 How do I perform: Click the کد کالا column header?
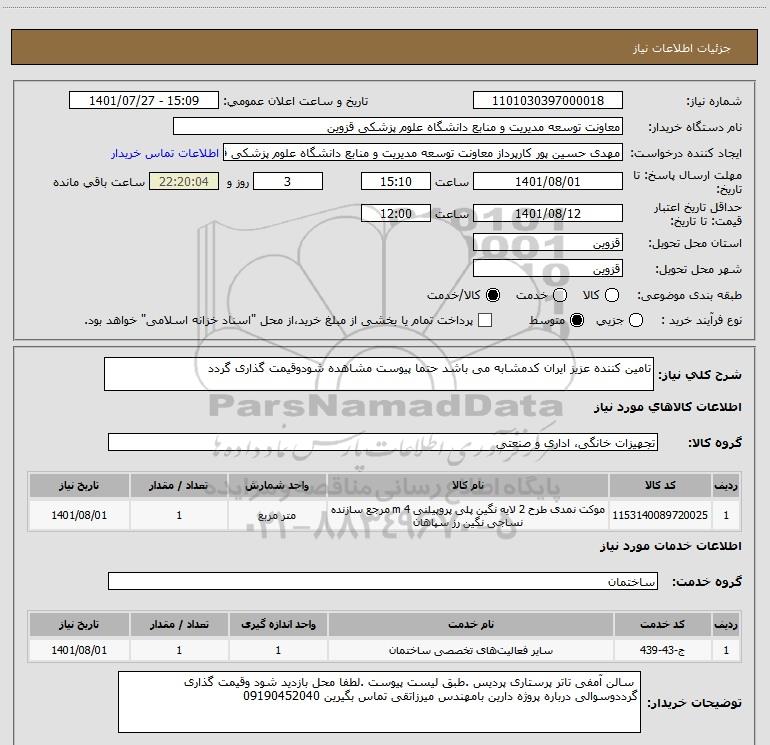click(x=660, y=485)
